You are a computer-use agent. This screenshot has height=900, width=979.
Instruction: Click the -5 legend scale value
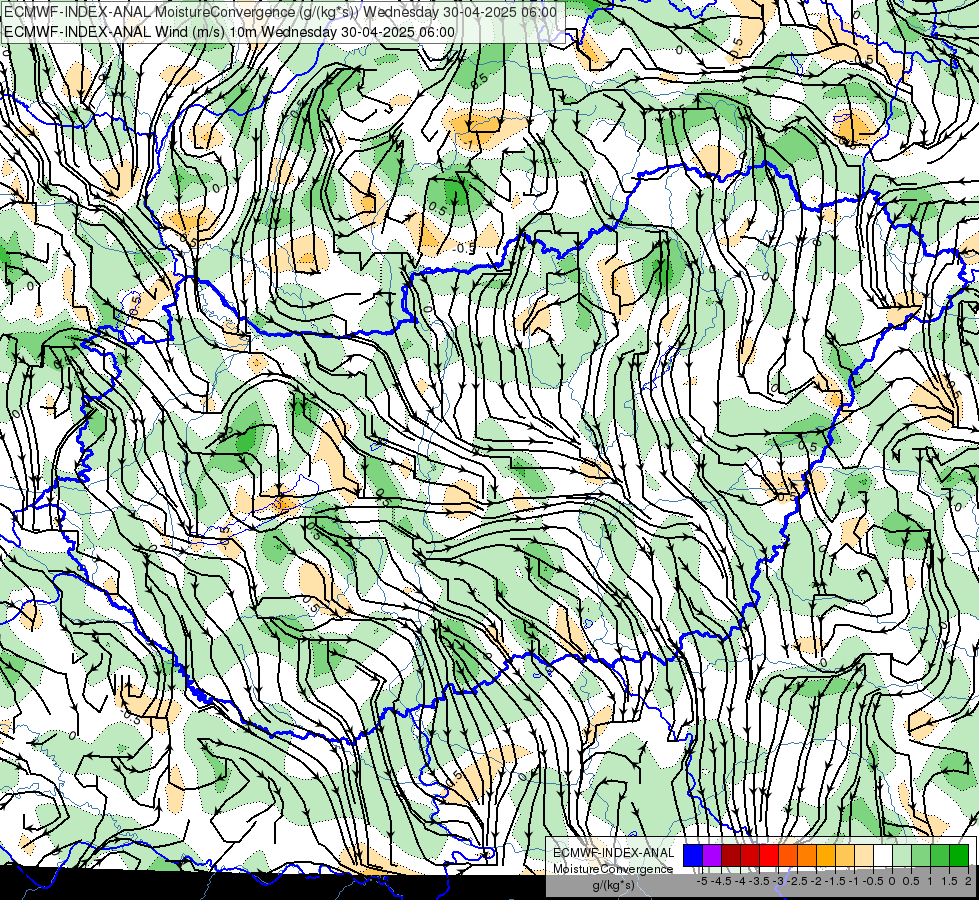point(702,881)
